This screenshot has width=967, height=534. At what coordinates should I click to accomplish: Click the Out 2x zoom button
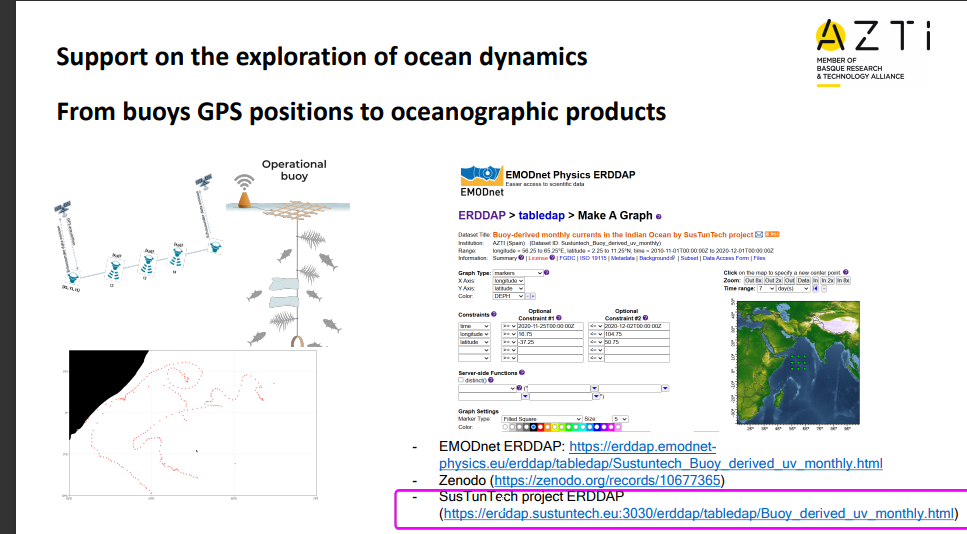tap(773, 281)
